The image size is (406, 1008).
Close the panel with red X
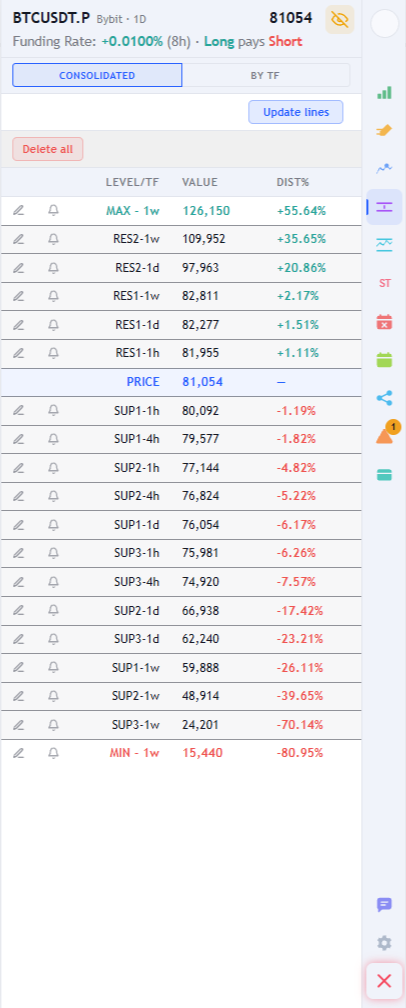pos(384,981)
